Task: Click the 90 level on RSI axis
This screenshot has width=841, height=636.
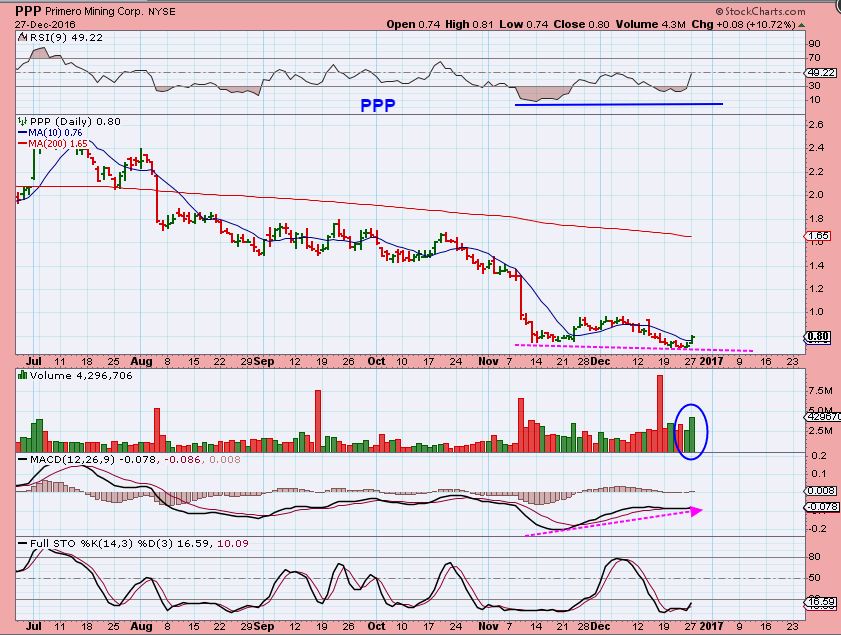Action: click(814, 44)
